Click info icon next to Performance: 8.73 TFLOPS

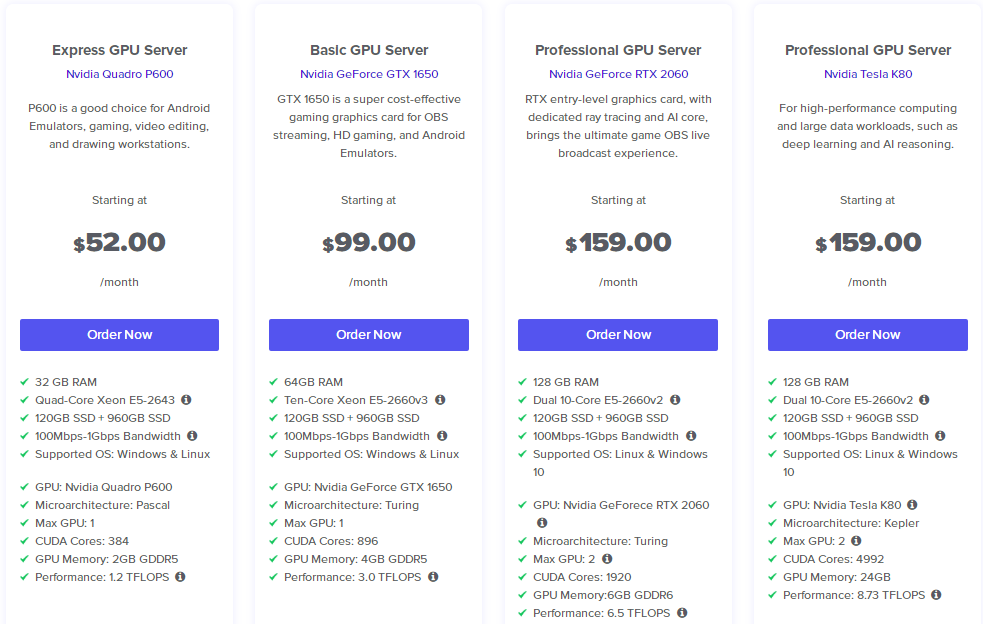(x=936, y=595)
